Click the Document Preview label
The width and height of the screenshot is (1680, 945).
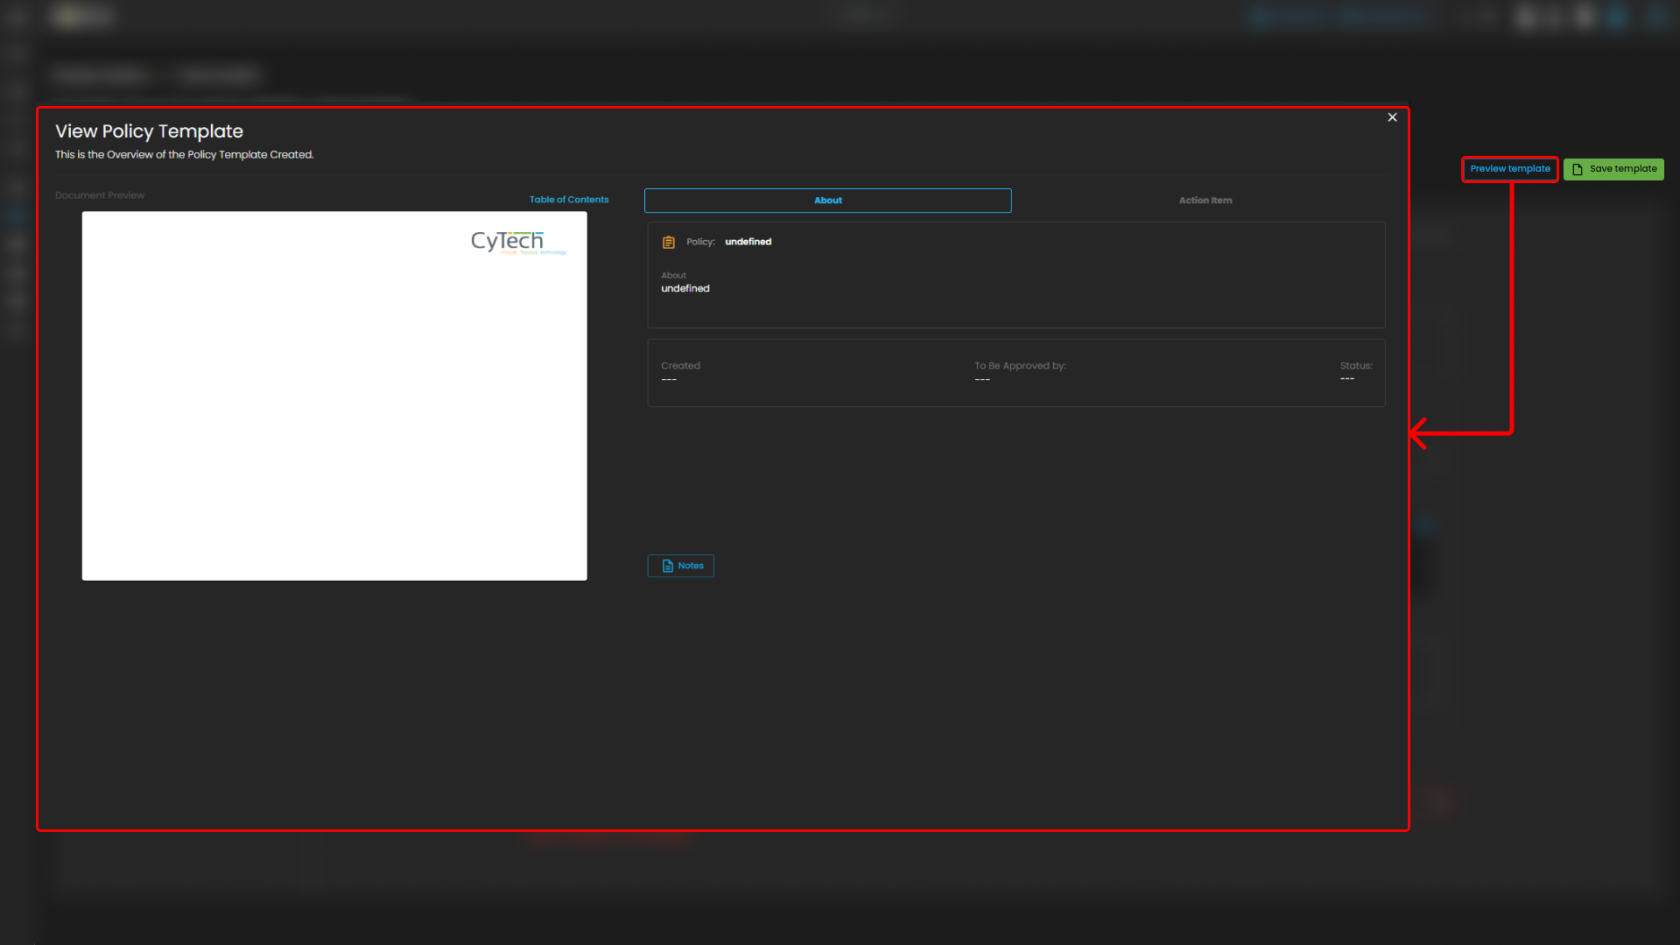(100, 196)
